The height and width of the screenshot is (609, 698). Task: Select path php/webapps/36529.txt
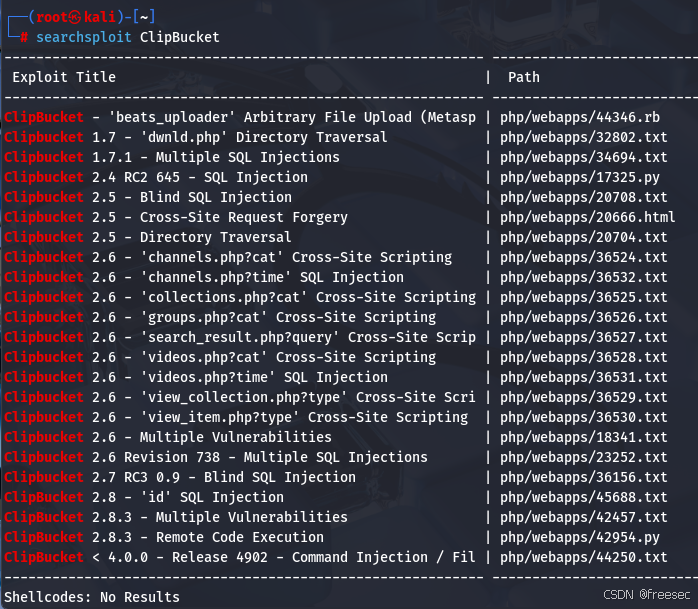click(584, 398)
